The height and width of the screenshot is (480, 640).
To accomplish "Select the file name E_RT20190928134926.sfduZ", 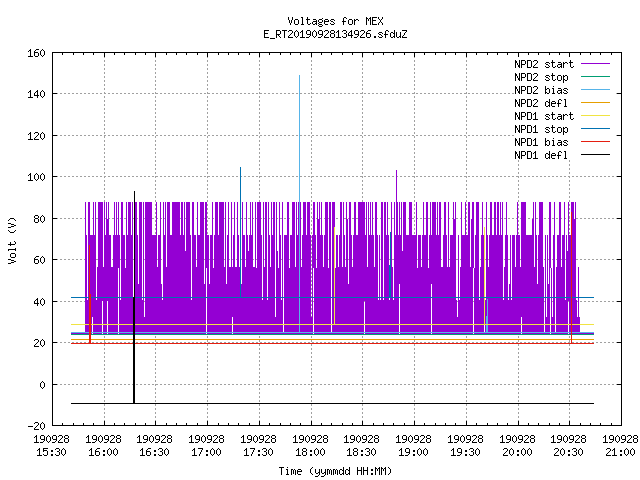I will 335,34.
